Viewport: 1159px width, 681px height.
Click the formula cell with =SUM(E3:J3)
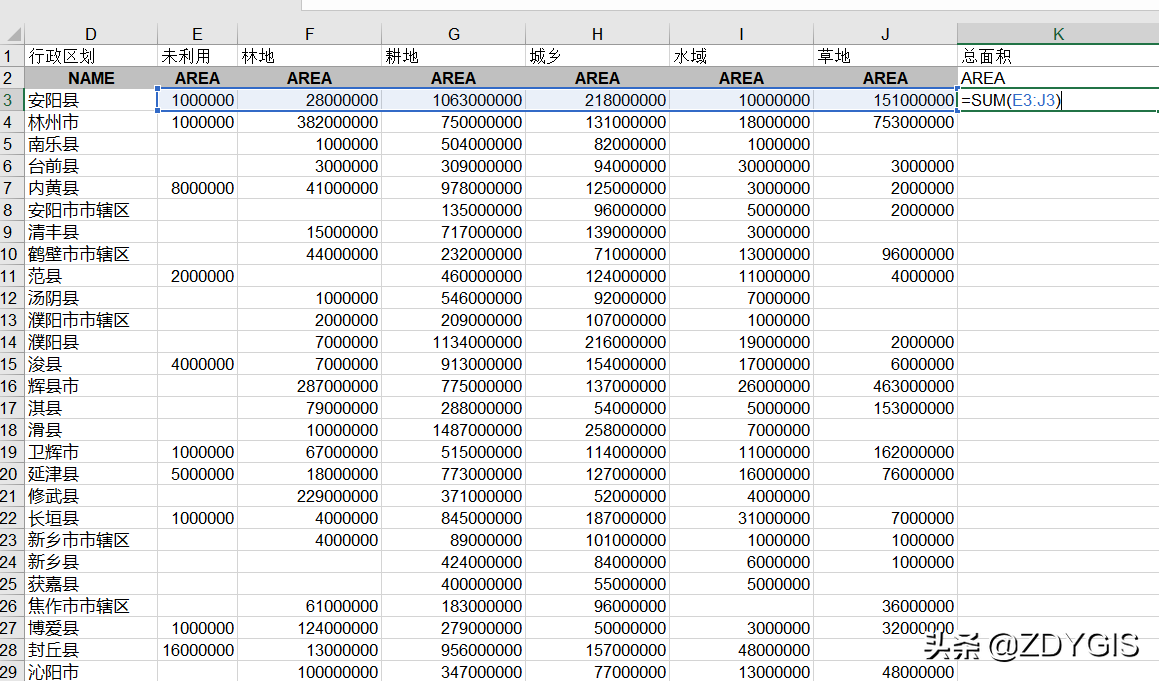[1058, 100]
